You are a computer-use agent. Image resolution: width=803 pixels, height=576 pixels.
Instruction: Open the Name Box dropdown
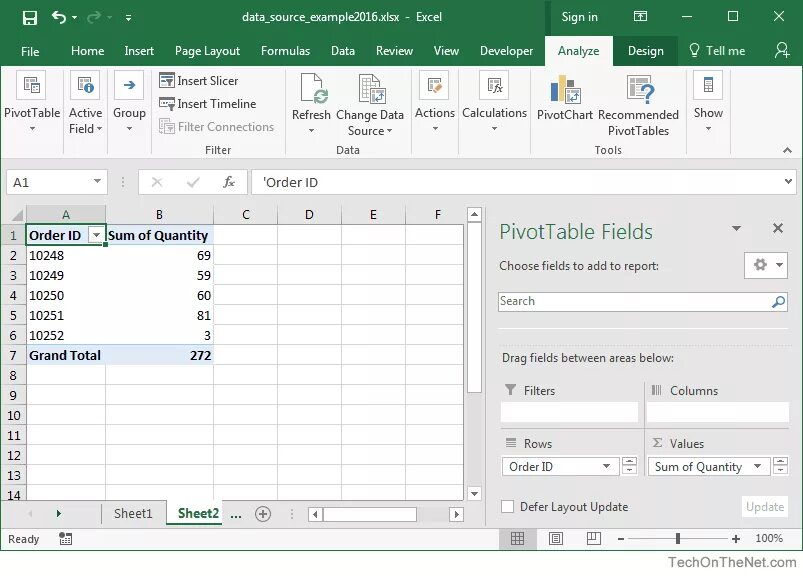tap(97, 181)
